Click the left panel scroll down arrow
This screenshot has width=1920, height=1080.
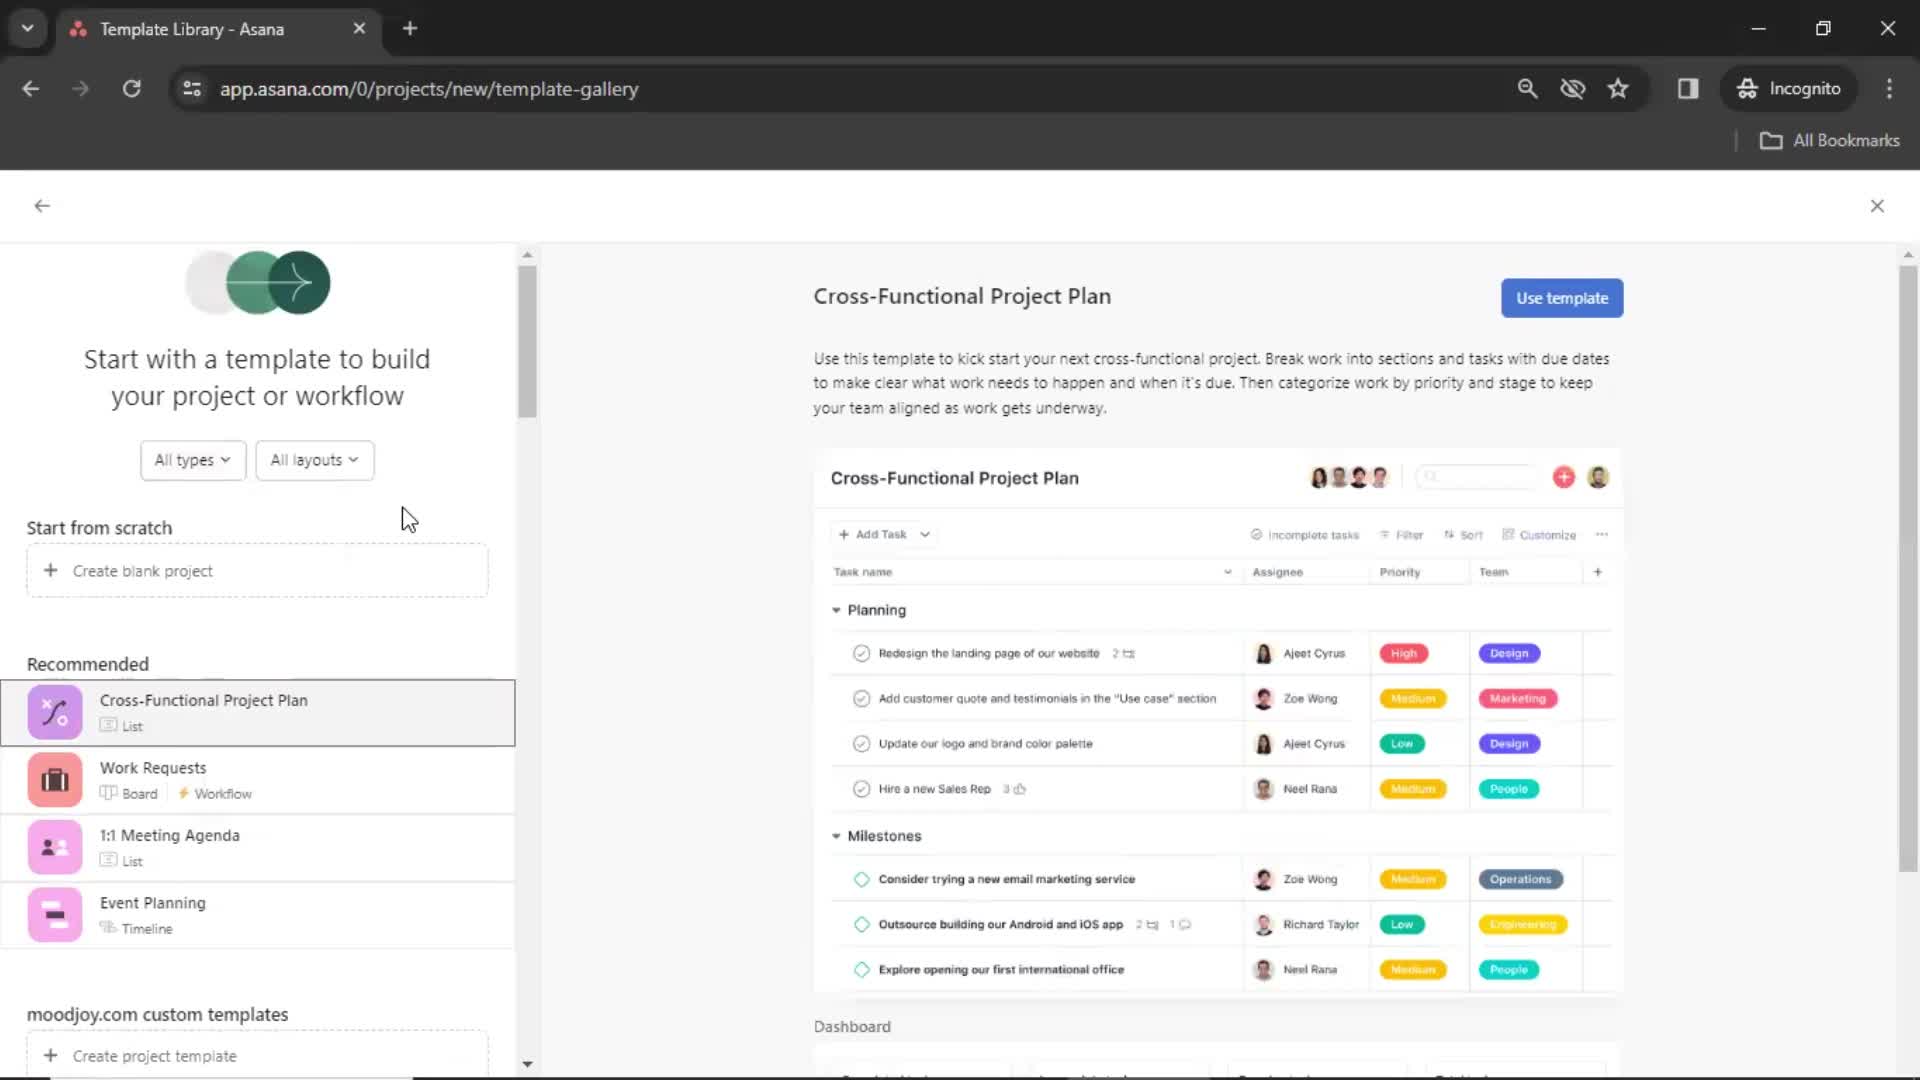coord(528,1064)
